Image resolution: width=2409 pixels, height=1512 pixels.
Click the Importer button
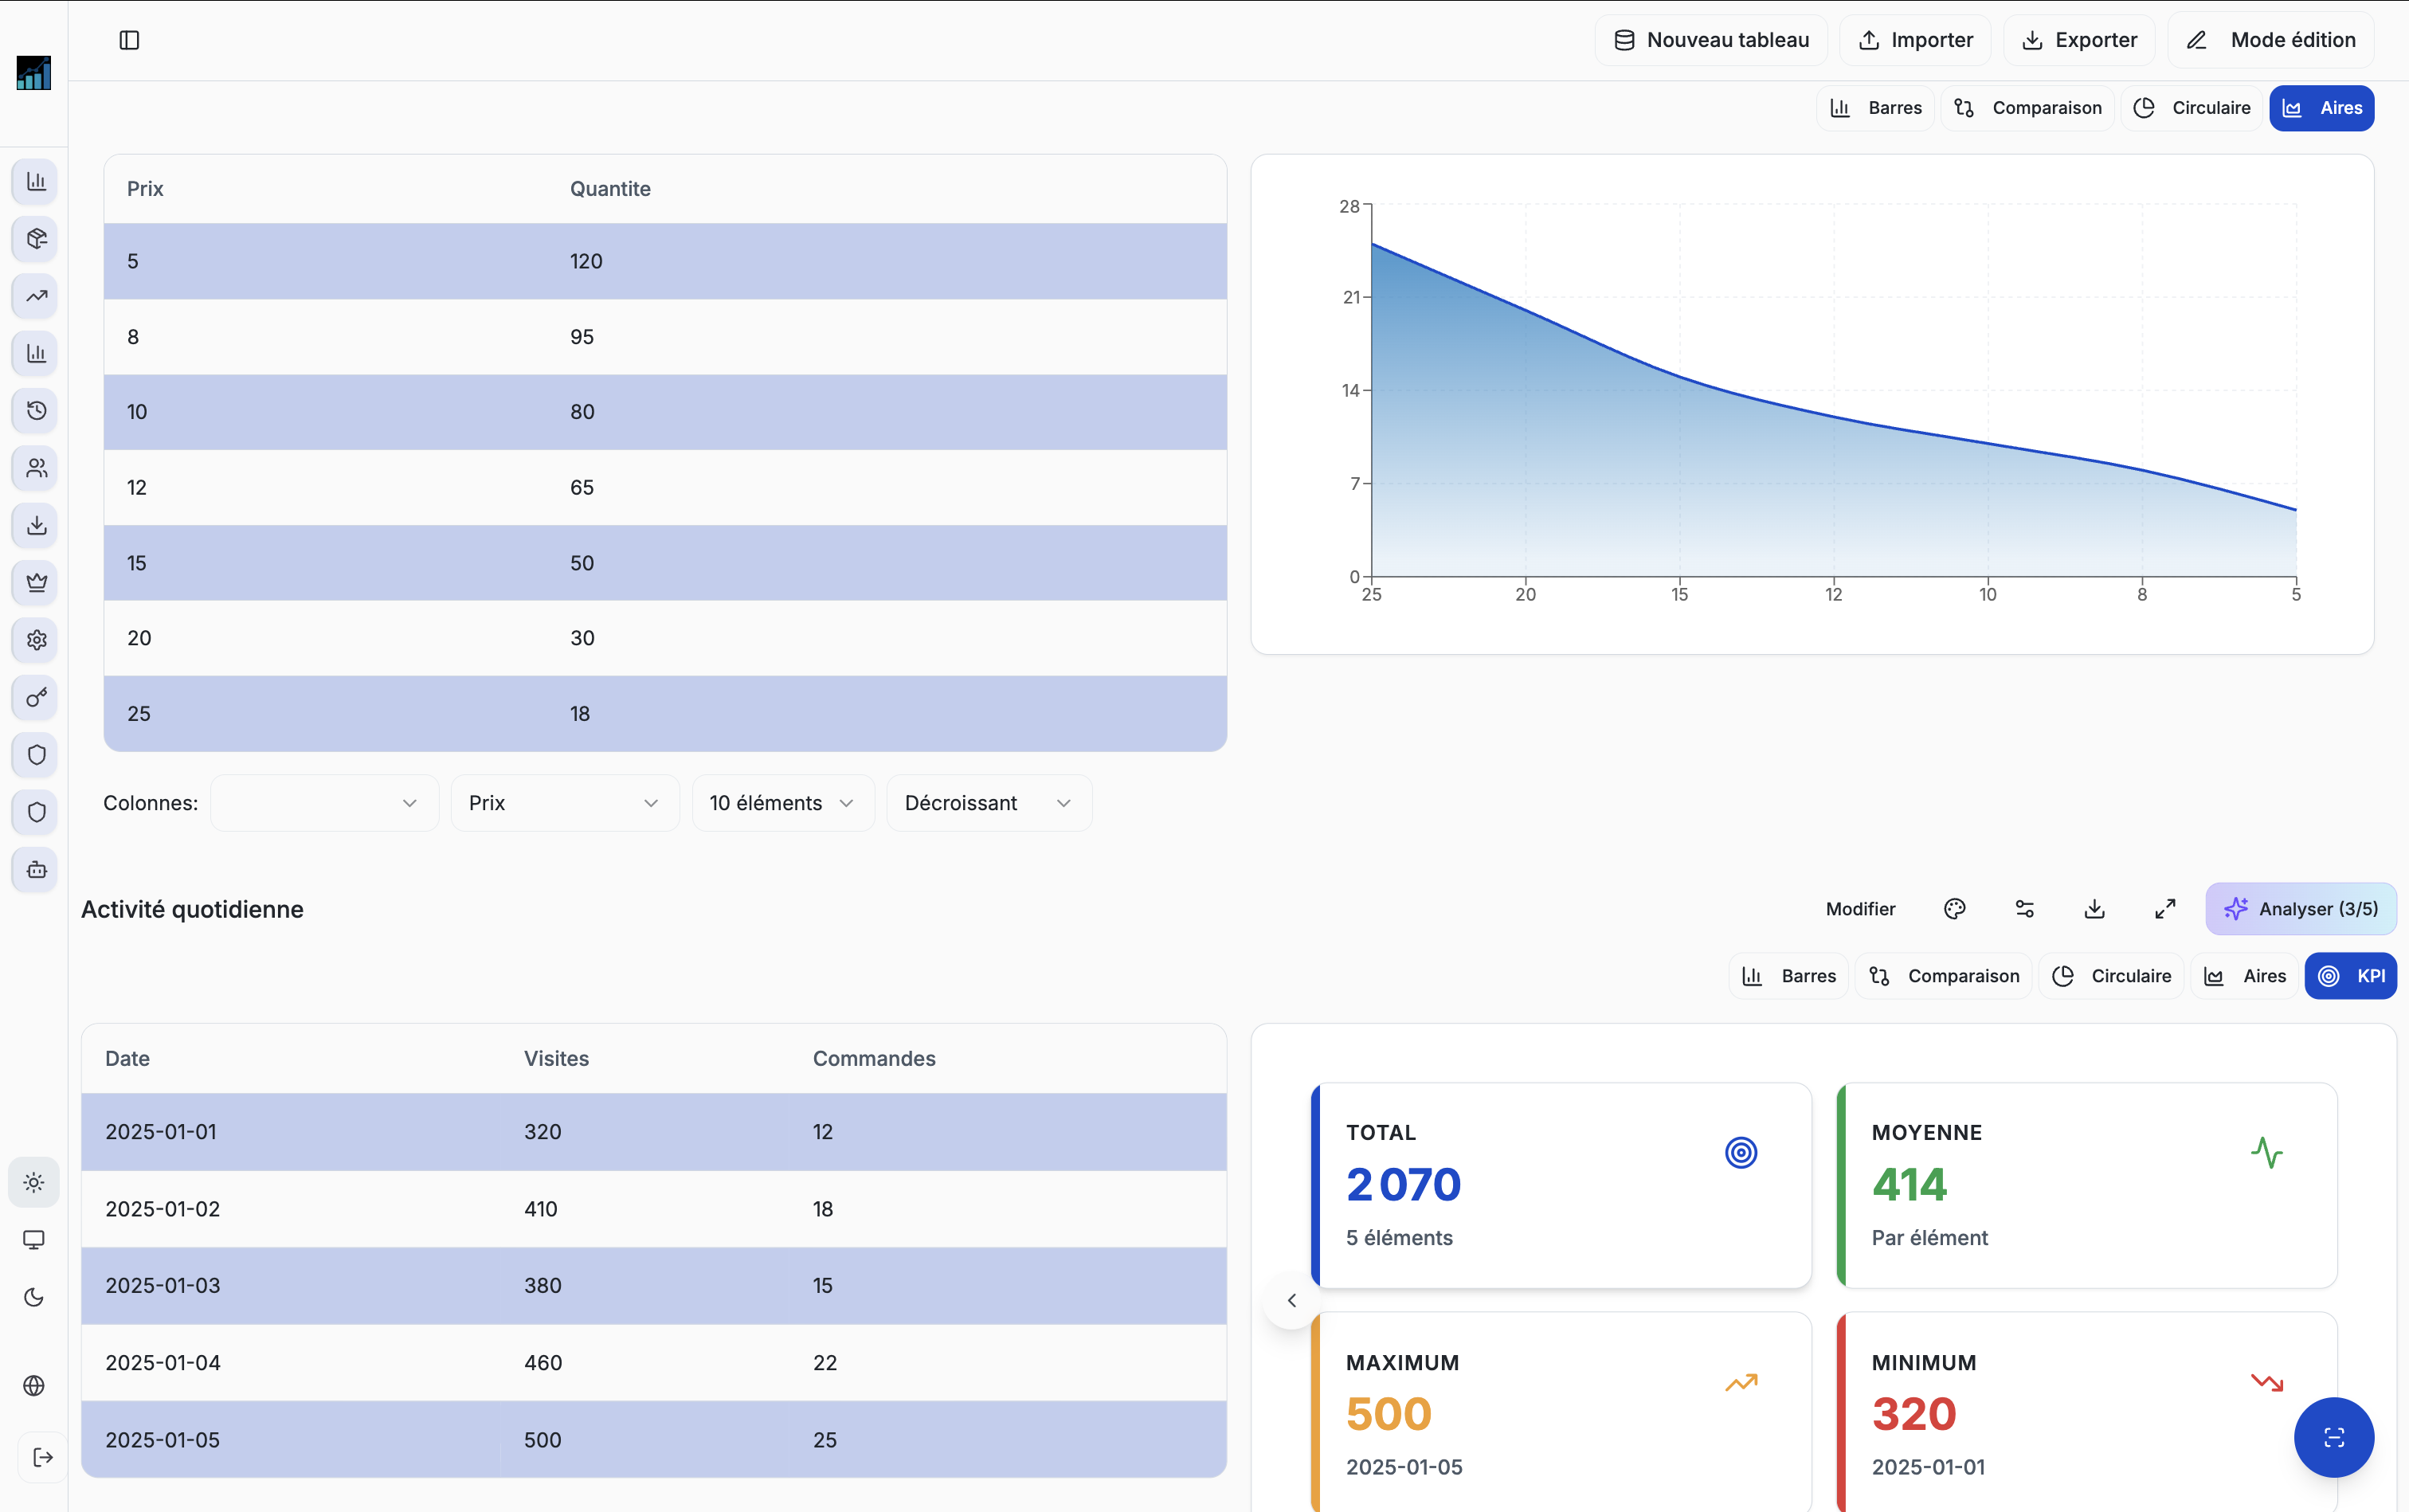tap(1915, 40)
